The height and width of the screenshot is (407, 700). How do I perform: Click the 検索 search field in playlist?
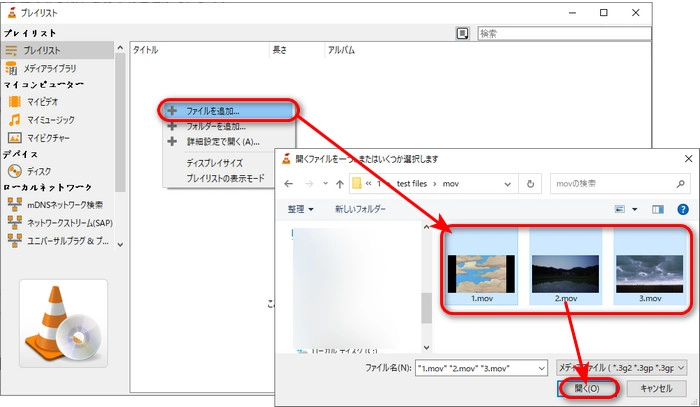click(x=564, y=33)
